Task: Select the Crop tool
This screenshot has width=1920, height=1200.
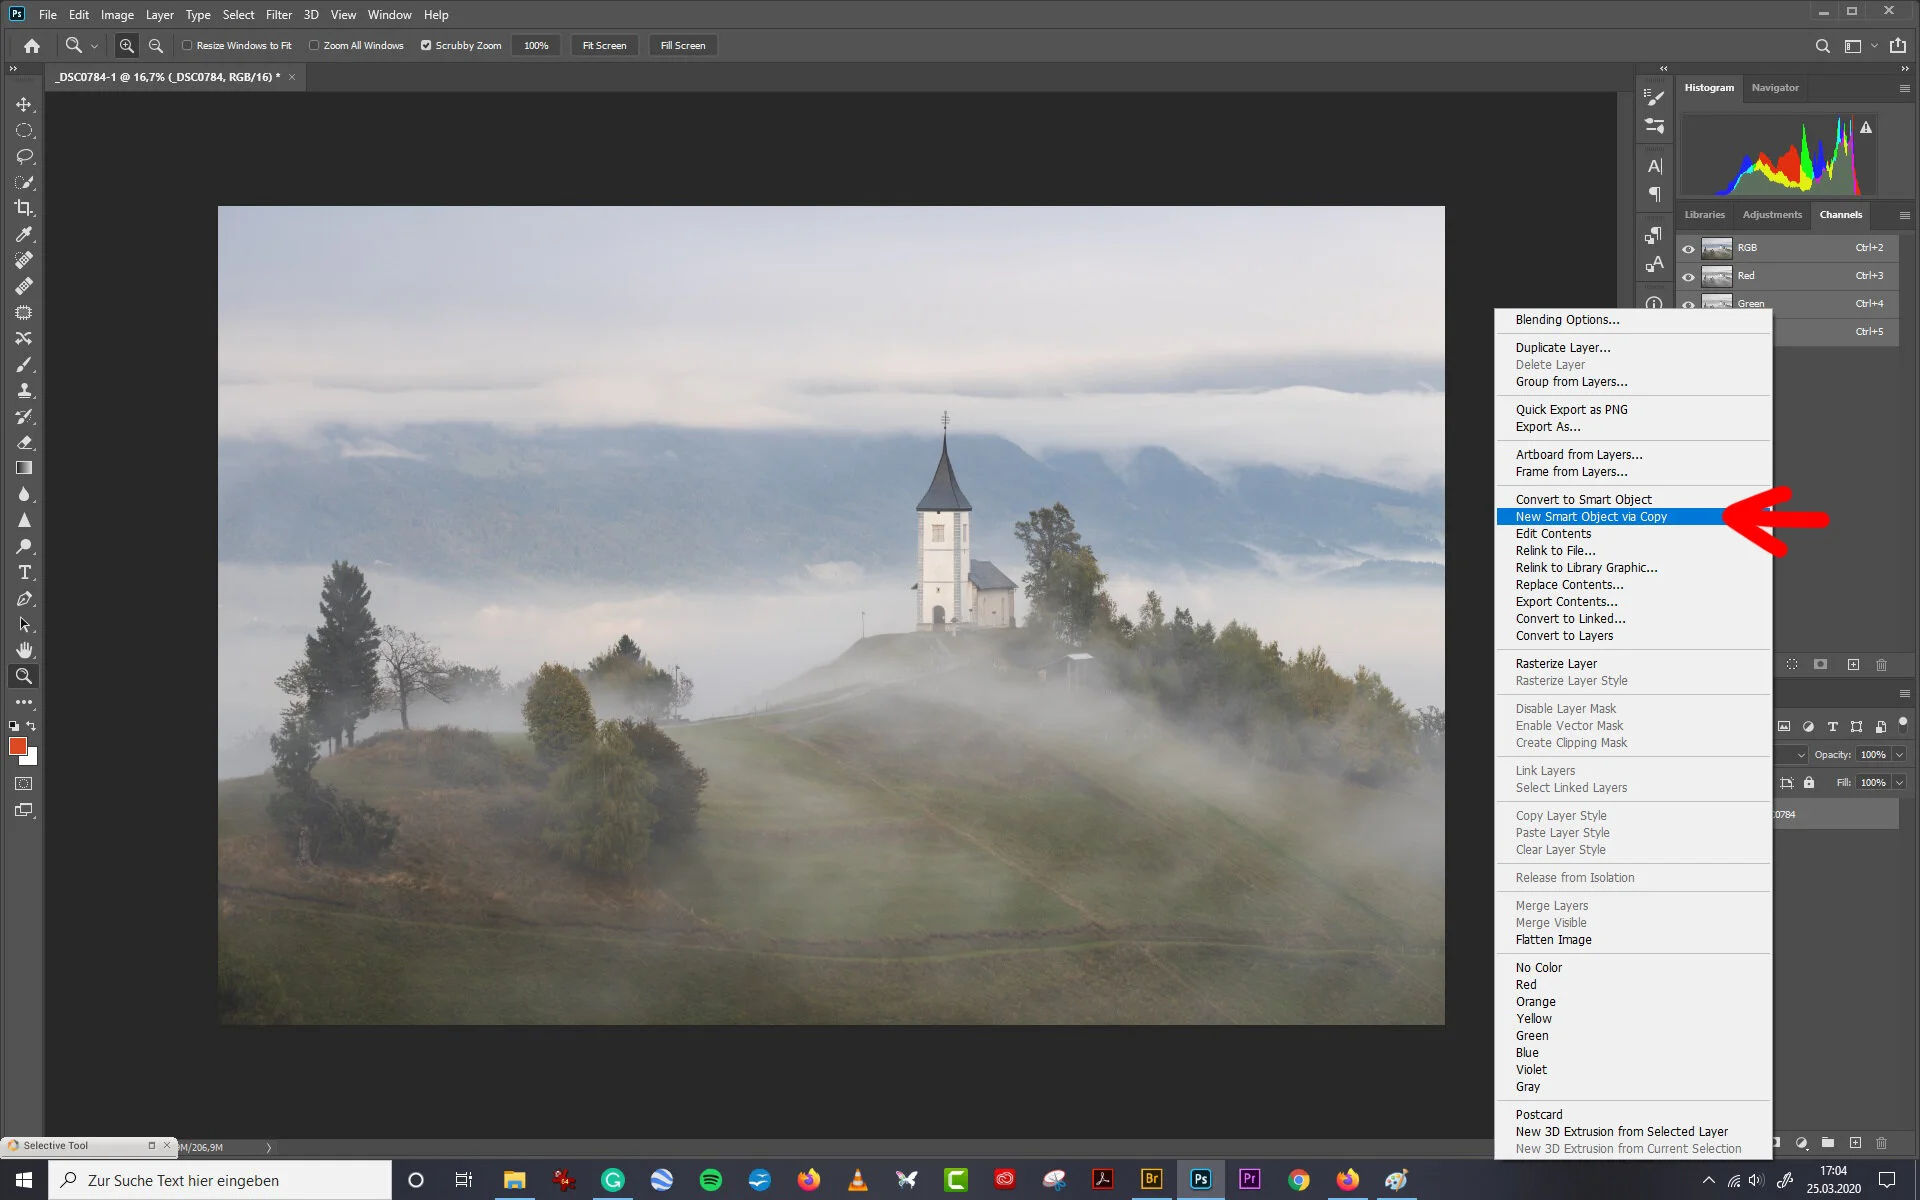Action: [x=24, y=208]
